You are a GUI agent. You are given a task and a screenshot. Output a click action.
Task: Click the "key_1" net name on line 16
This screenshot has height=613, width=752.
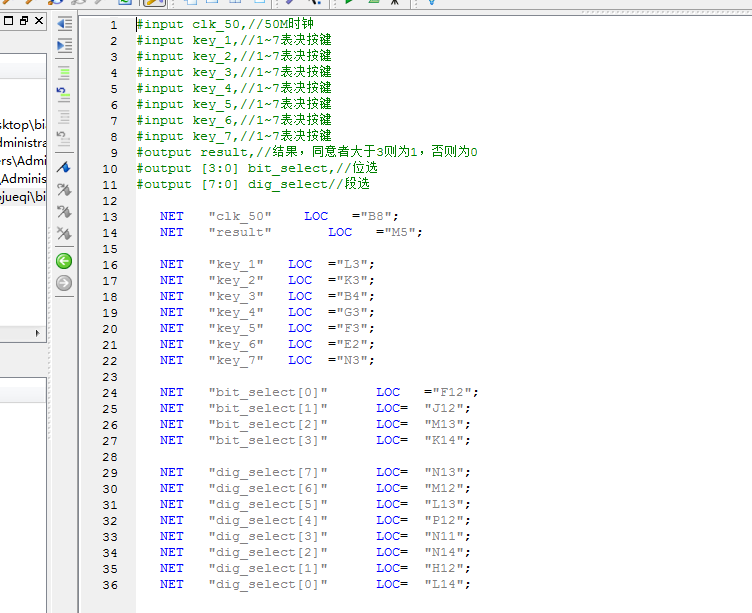[x=236, y=264]
